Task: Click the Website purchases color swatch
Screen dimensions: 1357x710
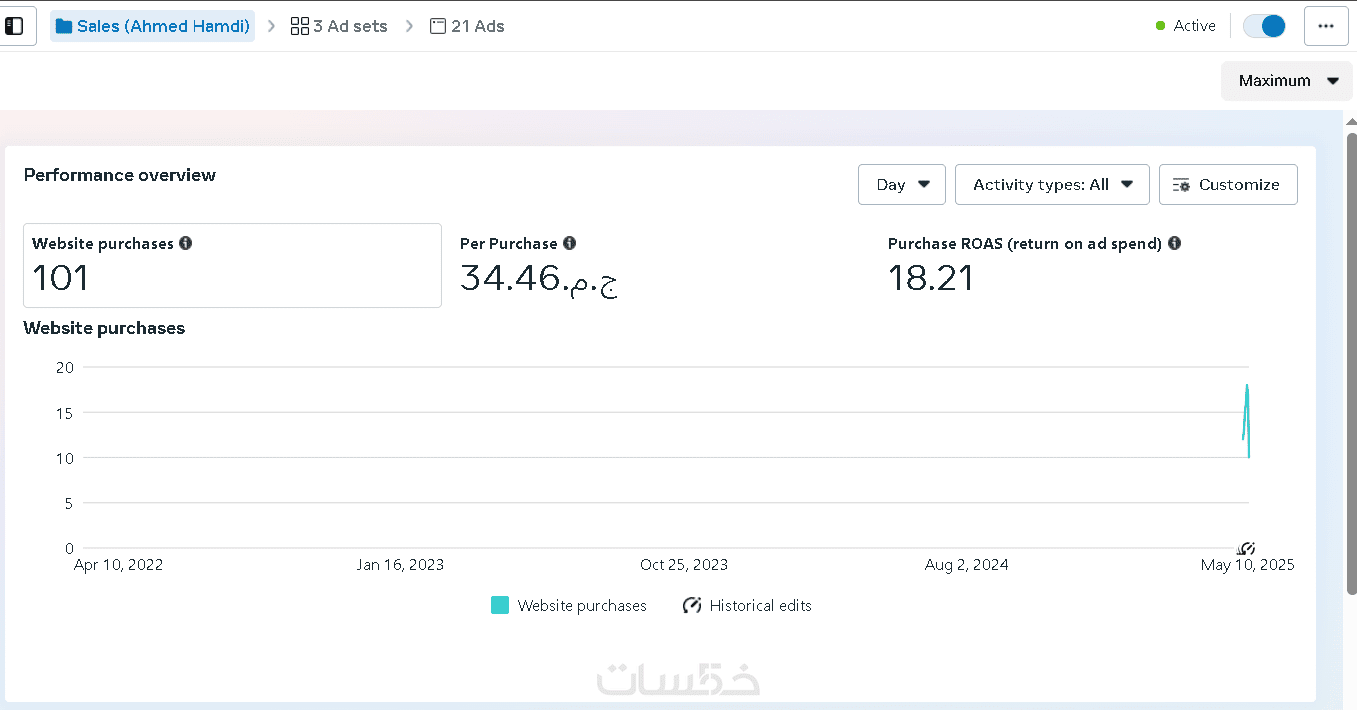Action: (500, 606)
